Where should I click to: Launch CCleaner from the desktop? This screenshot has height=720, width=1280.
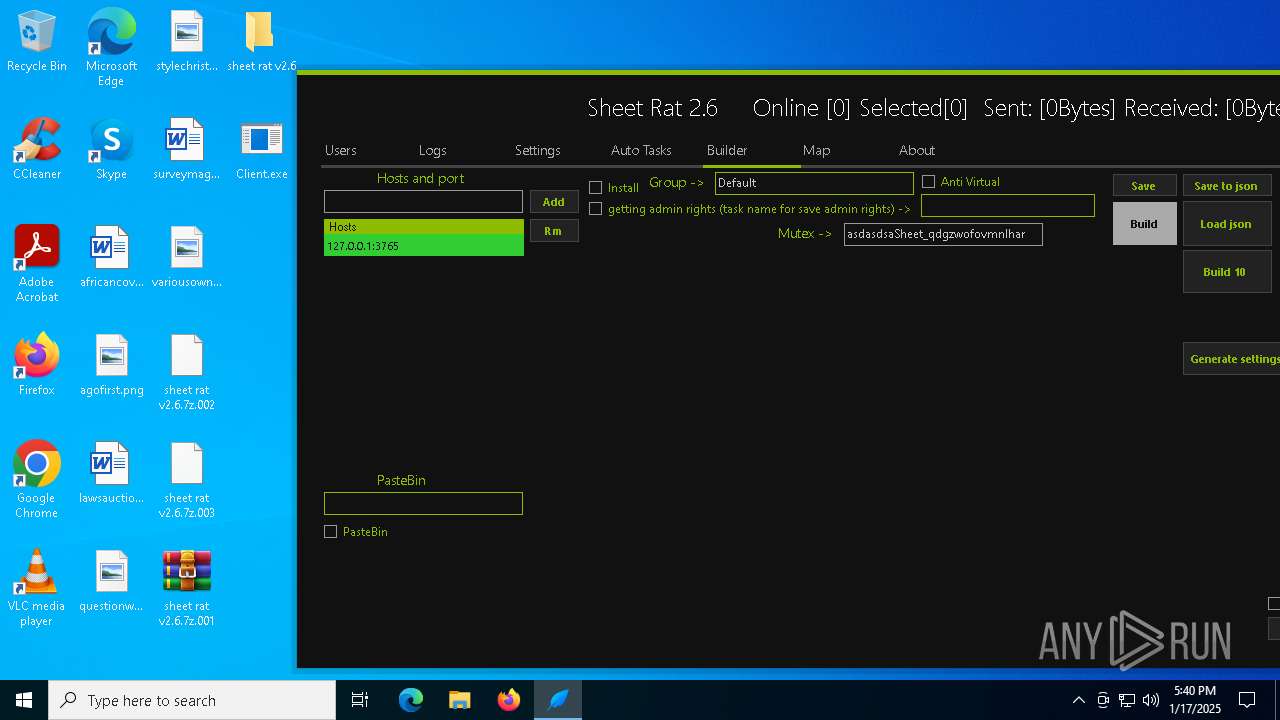[x=37, y=150]
